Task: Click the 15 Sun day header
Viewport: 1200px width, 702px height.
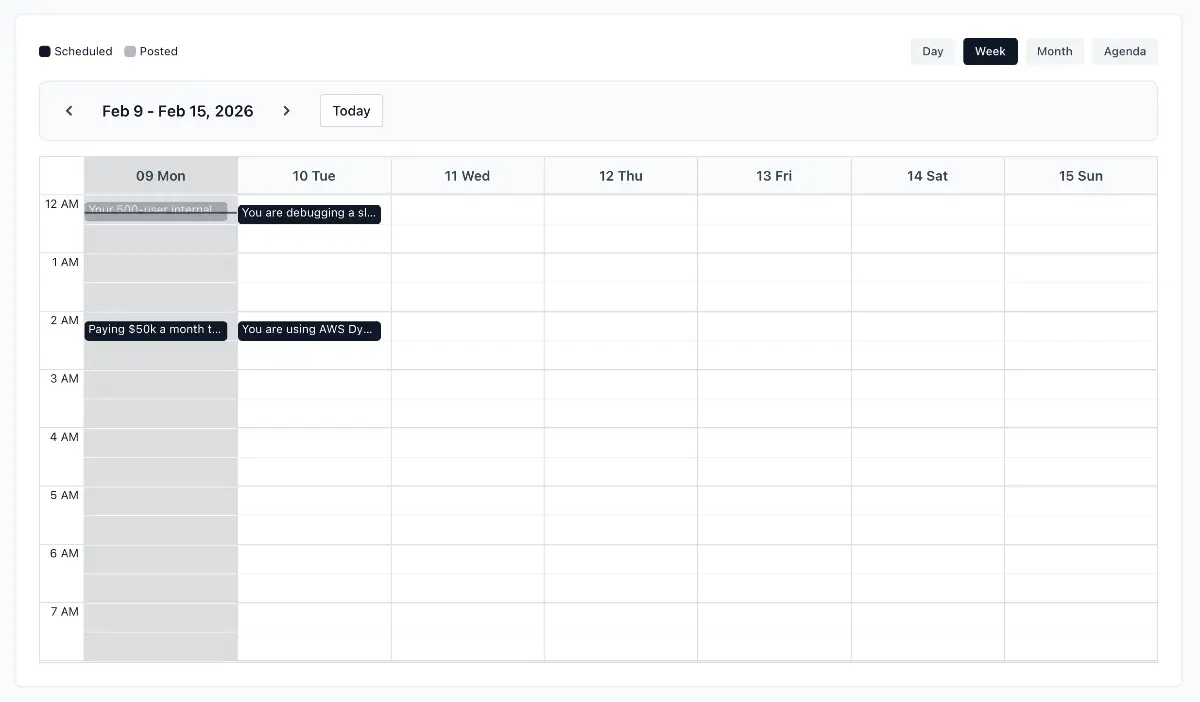Action: click(1081, 176)
